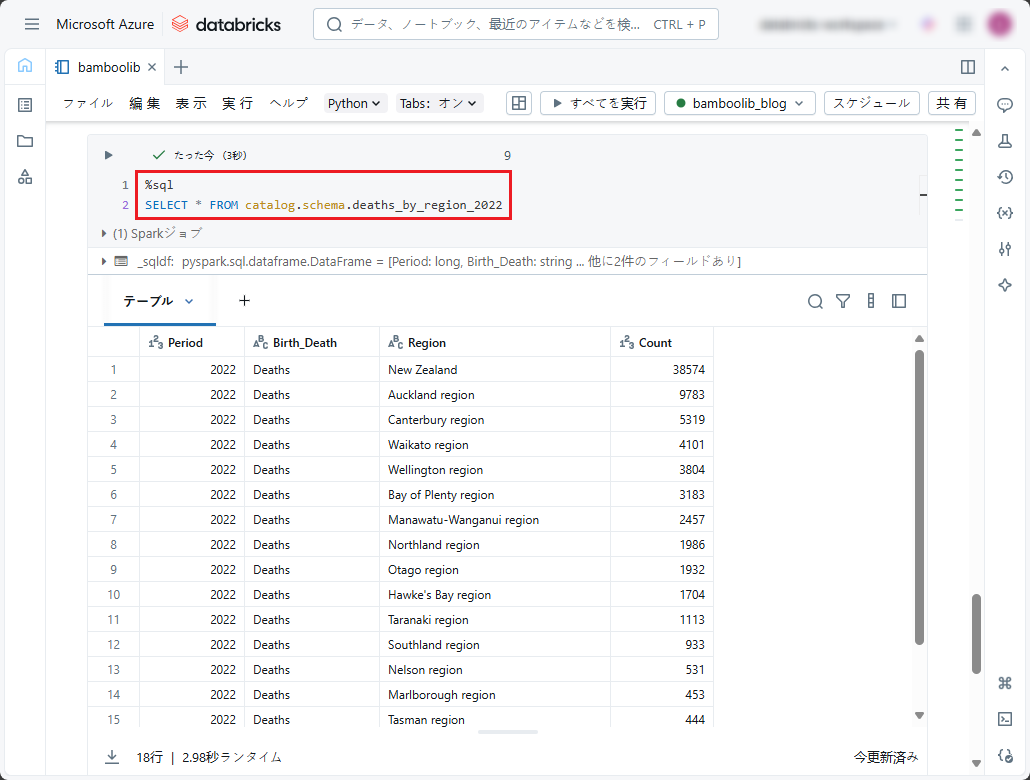The image size is (1030, 780).
Task: Expand the _sqldf dataframe schema
Action: coord(104,261)
